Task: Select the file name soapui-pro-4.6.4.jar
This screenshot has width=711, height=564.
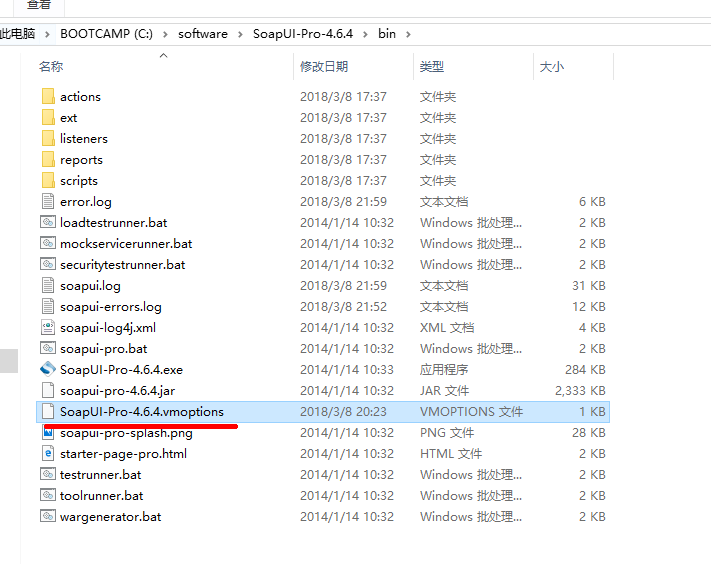Action: pyautogui.click(x=117, y=391)
